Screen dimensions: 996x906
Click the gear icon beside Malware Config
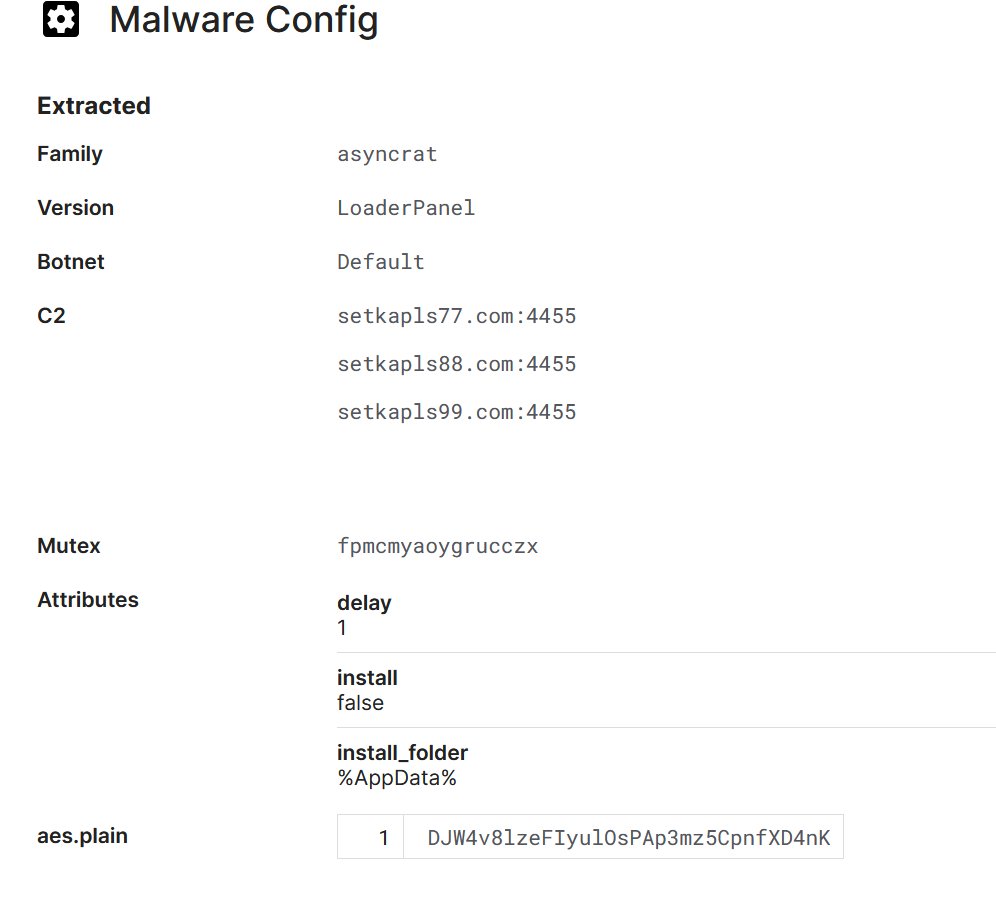tap(61, 20)
